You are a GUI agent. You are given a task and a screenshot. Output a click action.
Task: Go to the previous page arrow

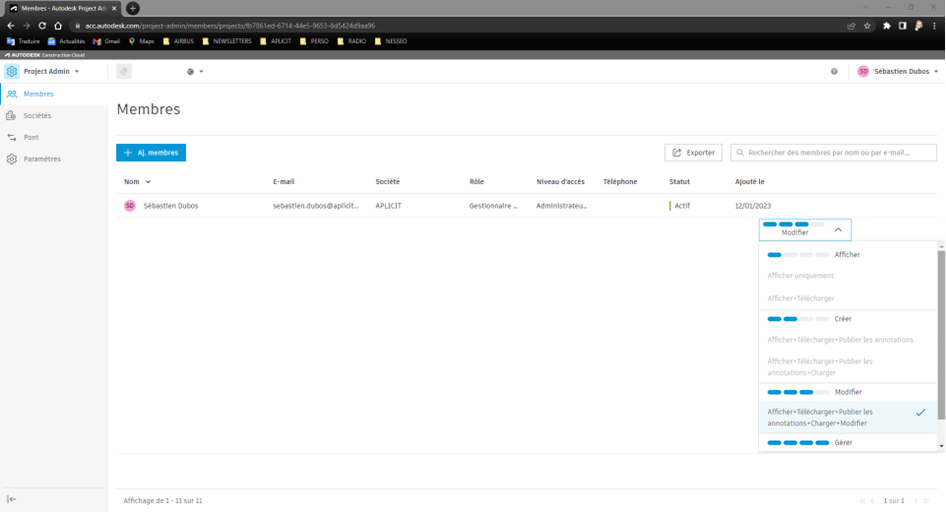click(872, 501)
